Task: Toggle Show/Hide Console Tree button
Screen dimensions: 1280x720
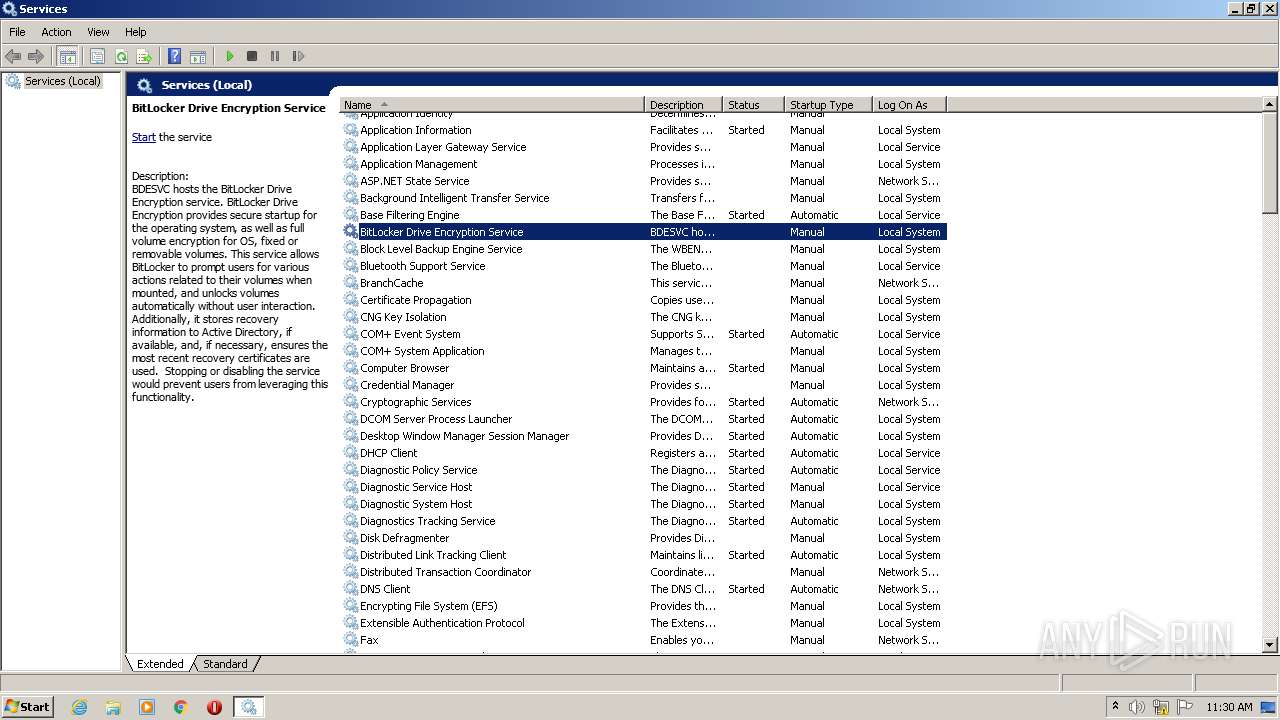Action: [67, 57]
